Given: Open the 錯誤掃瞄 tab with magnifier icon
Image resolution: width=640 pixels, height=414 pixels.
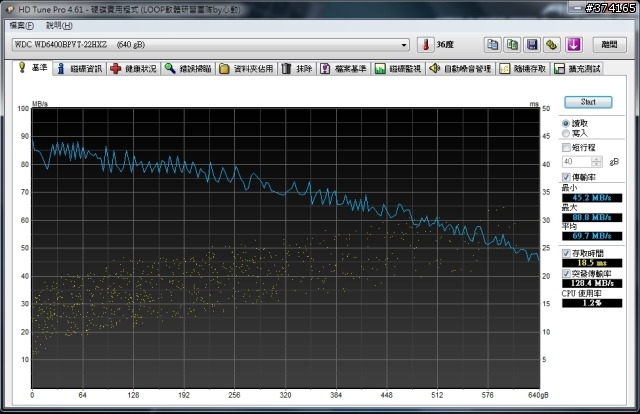Looking at the screenshot, I should (x=188, y=69).
